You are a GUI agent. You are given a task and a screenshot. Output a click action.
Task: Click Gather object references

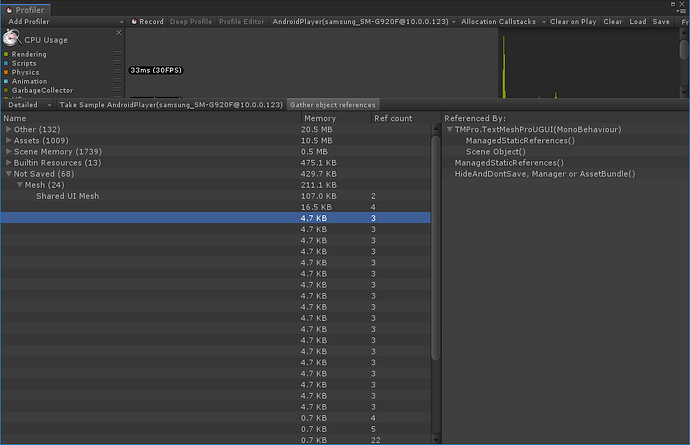(x=333, y=105)
